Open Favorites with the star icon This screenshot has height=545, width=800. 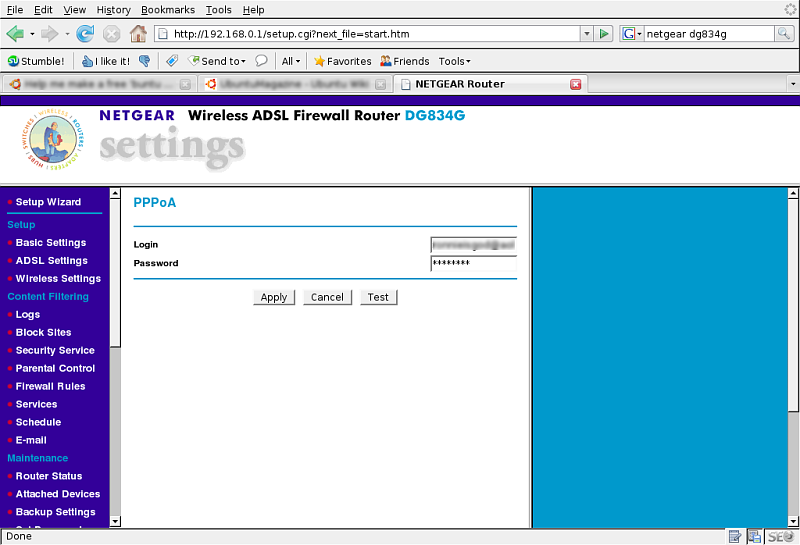pos(342,61)
